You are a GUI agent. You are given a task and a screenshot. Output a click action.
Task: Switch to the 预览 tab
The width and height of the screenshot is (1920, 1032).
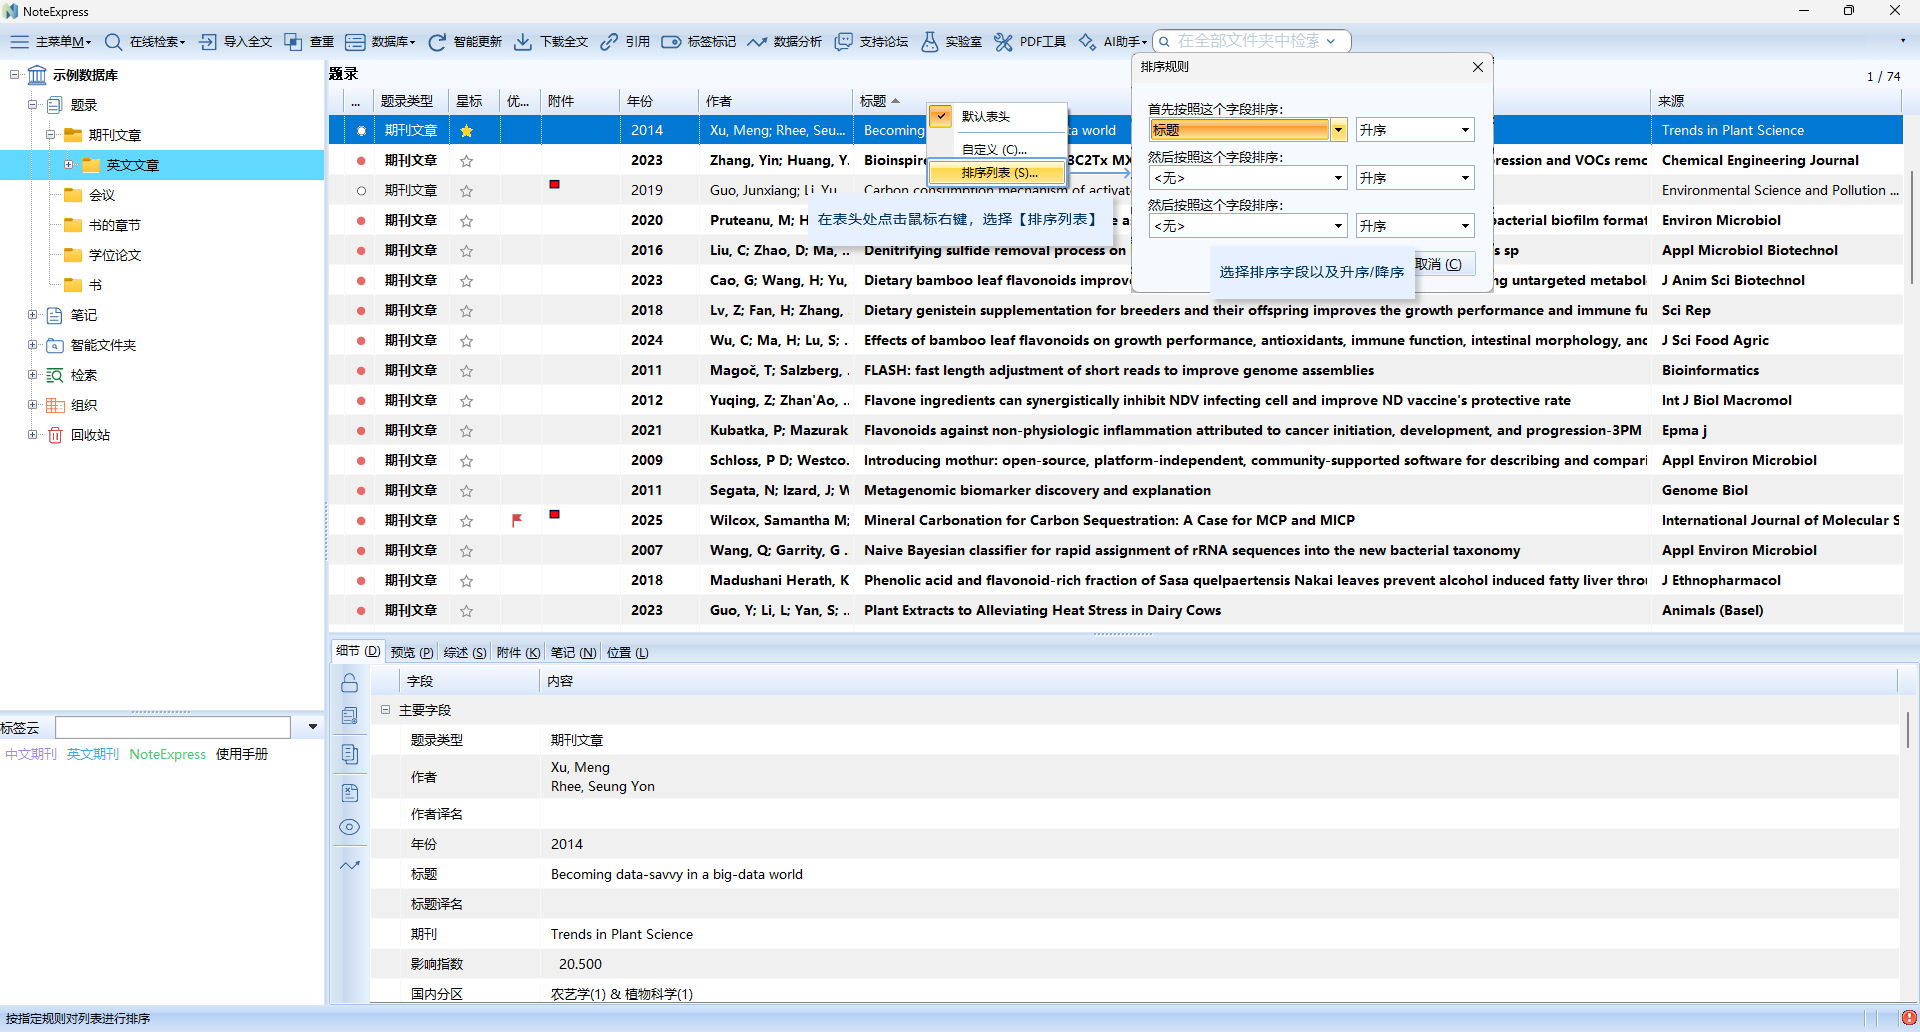(x=412, y=652)
